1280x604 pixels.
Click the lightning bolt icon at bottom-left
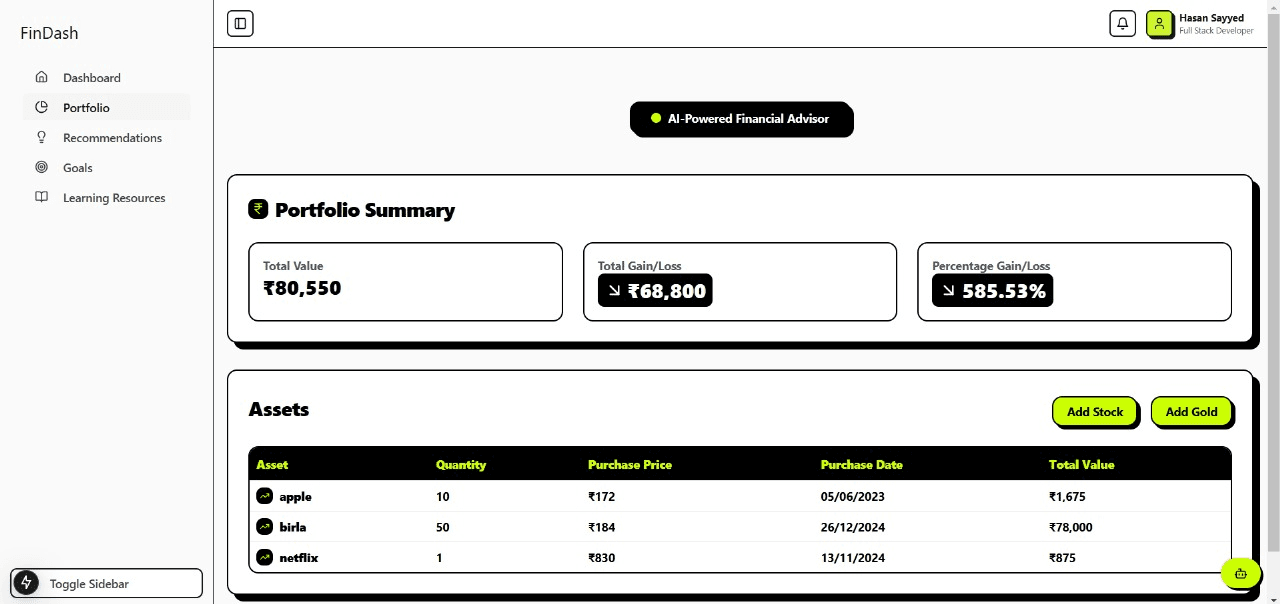point(26,583)
